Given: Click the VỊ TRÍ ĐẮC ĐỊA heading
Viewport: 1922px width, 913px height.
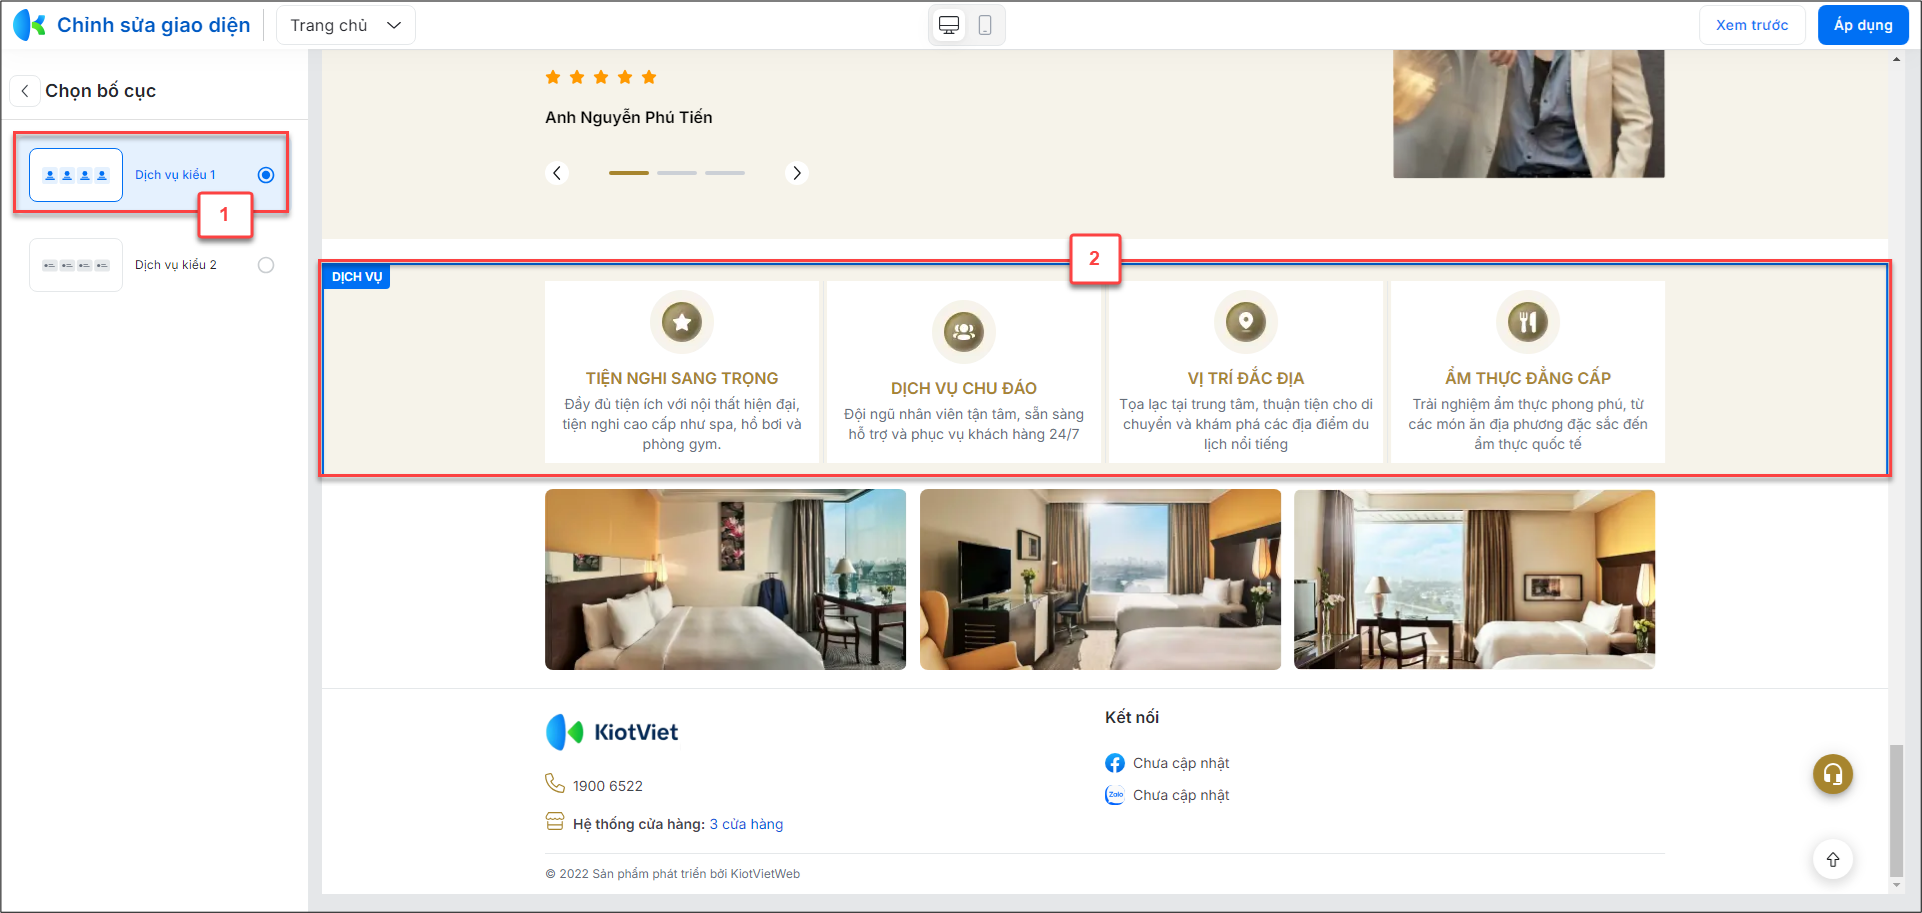Looking at the screenshot, I should 1246,378.
